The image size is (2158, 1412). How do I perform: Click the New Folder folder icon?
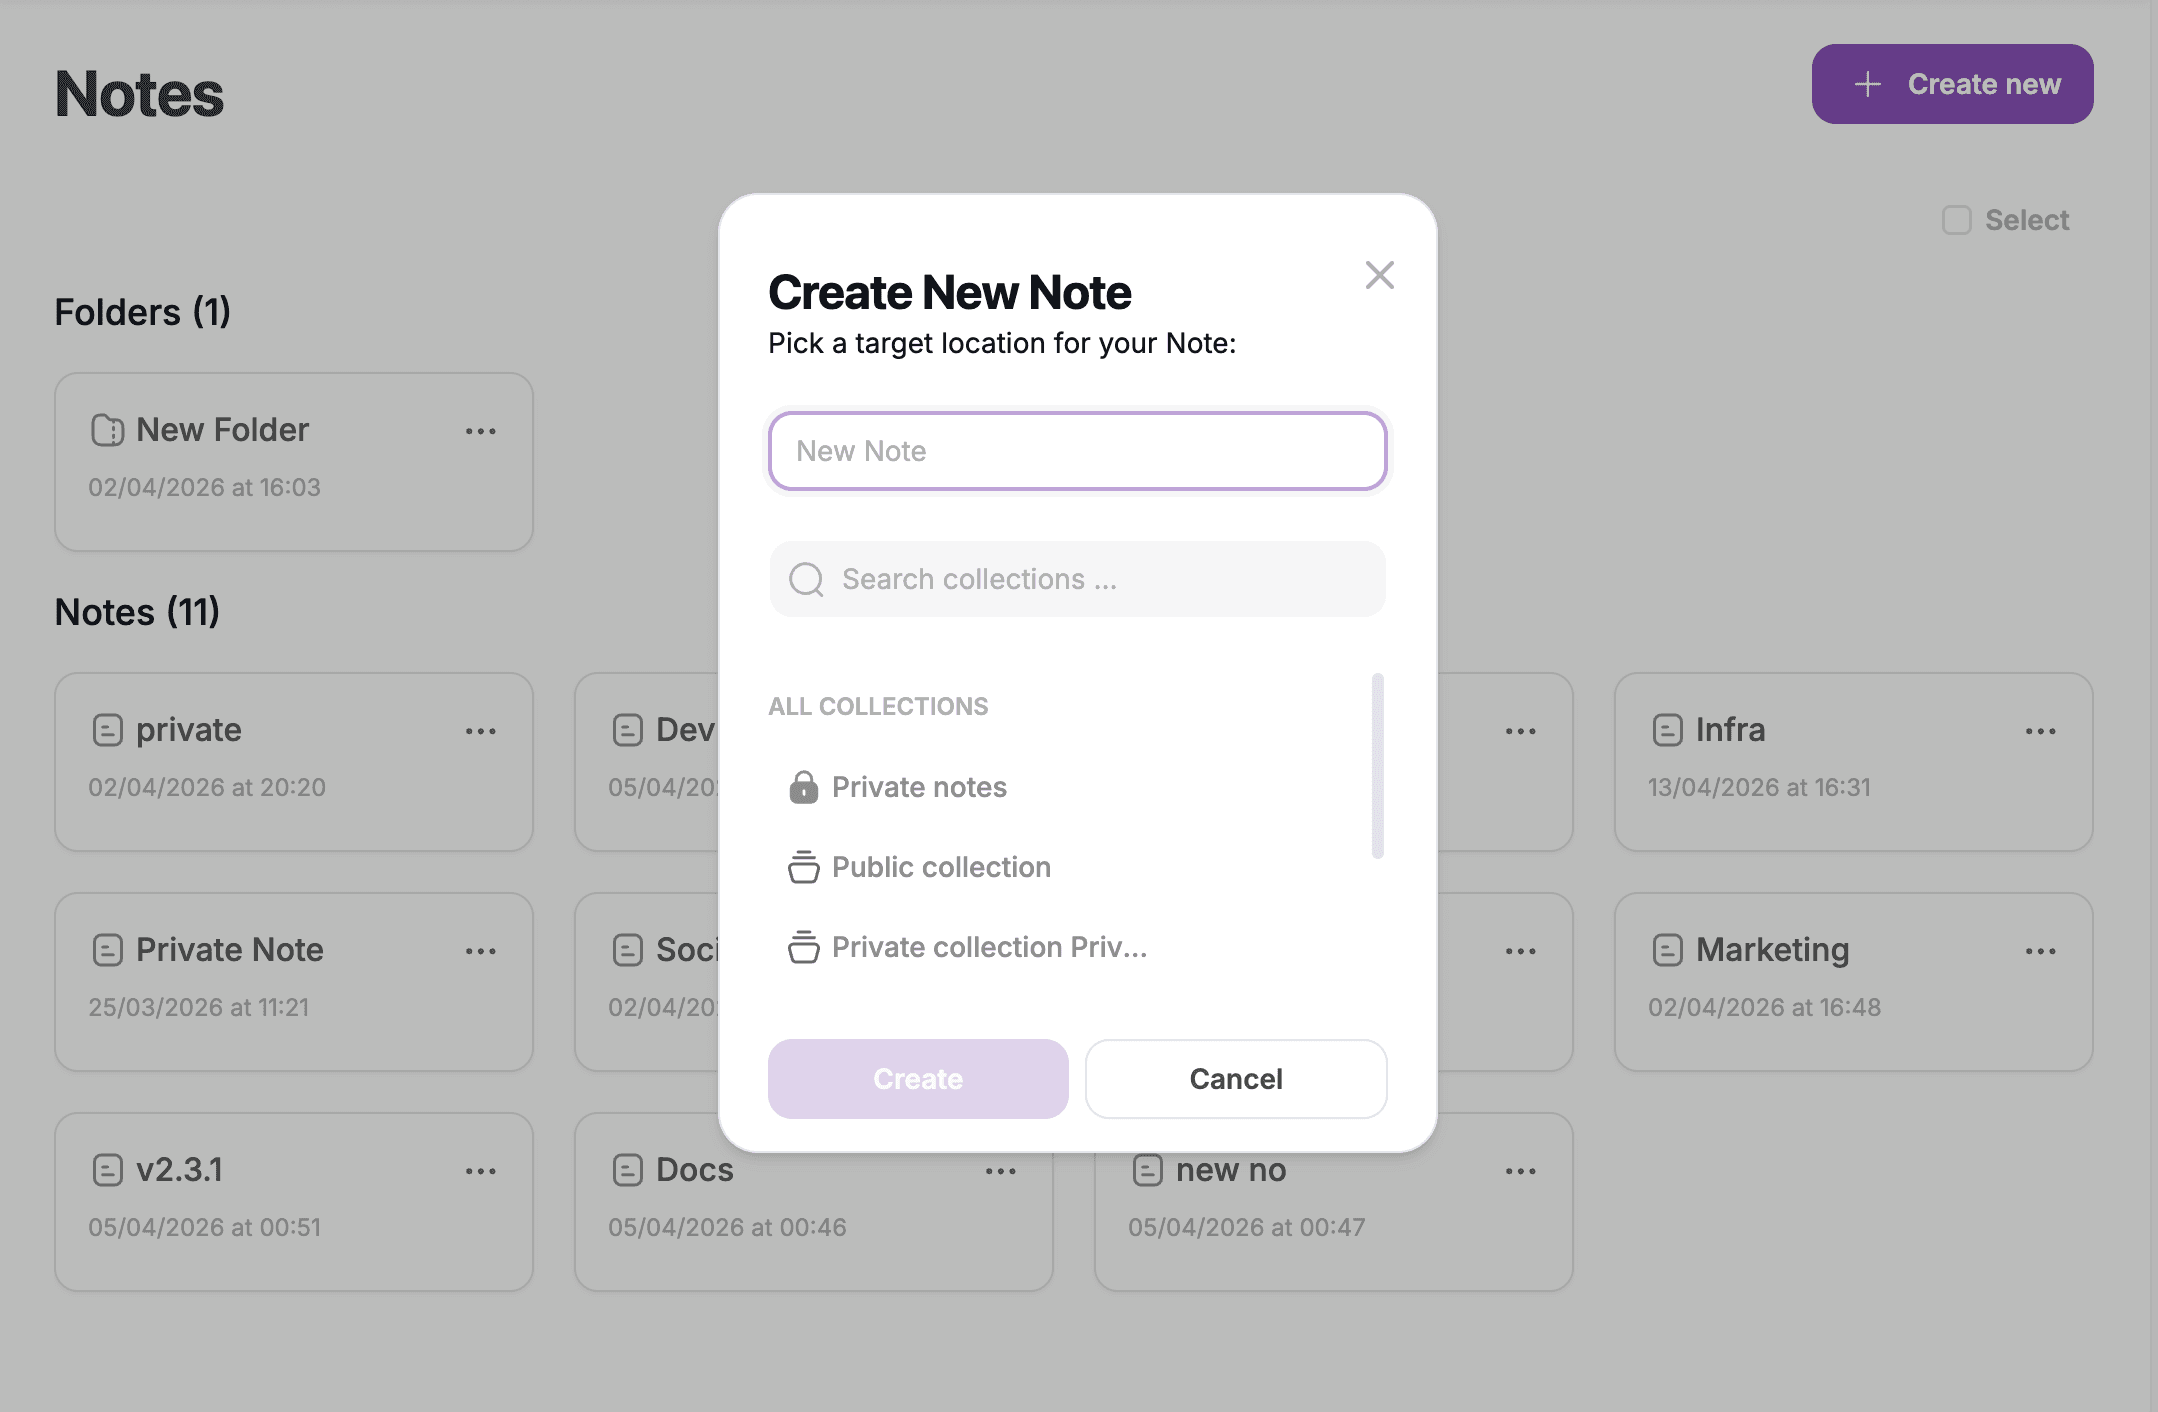(107, 430)
